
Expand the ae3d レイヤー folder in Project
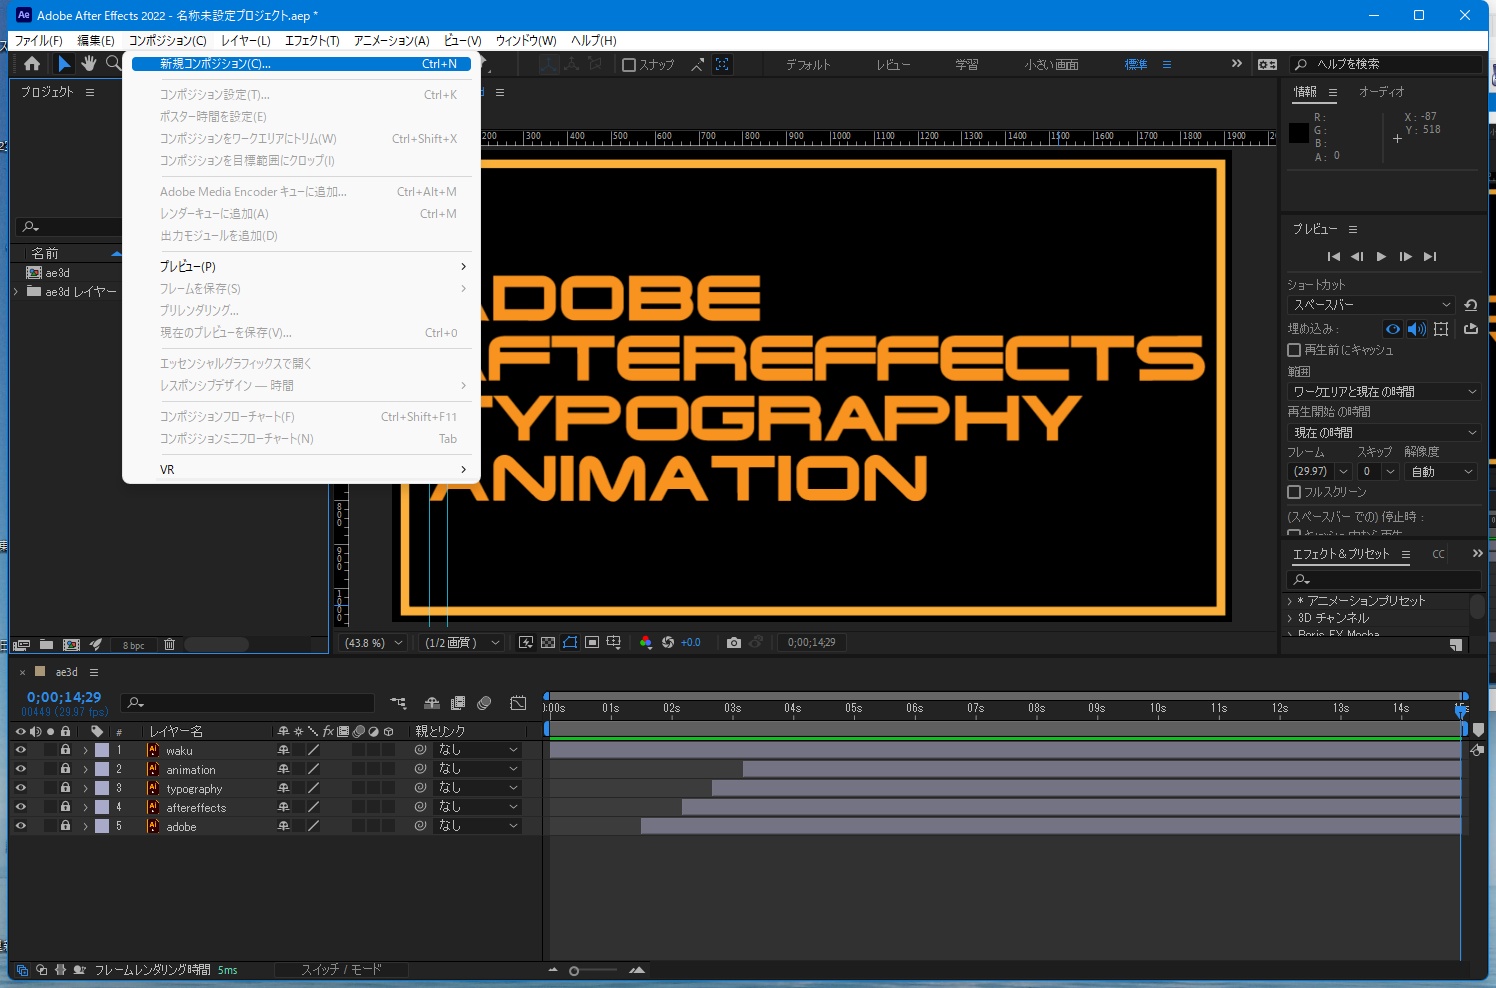pyautogui.click(x=16, y=292)
